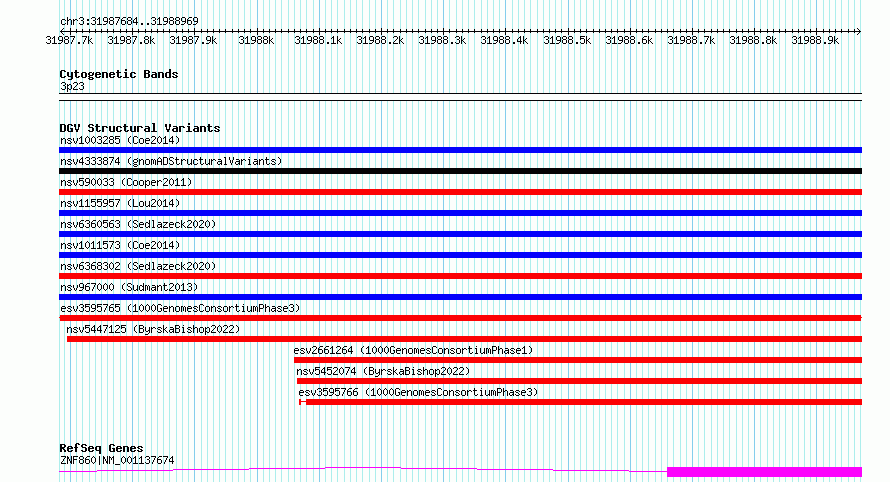This screenshot has width=890, height=482.
Task: Select the blue nsv967000 variant bar
Action: click(460, 297)
